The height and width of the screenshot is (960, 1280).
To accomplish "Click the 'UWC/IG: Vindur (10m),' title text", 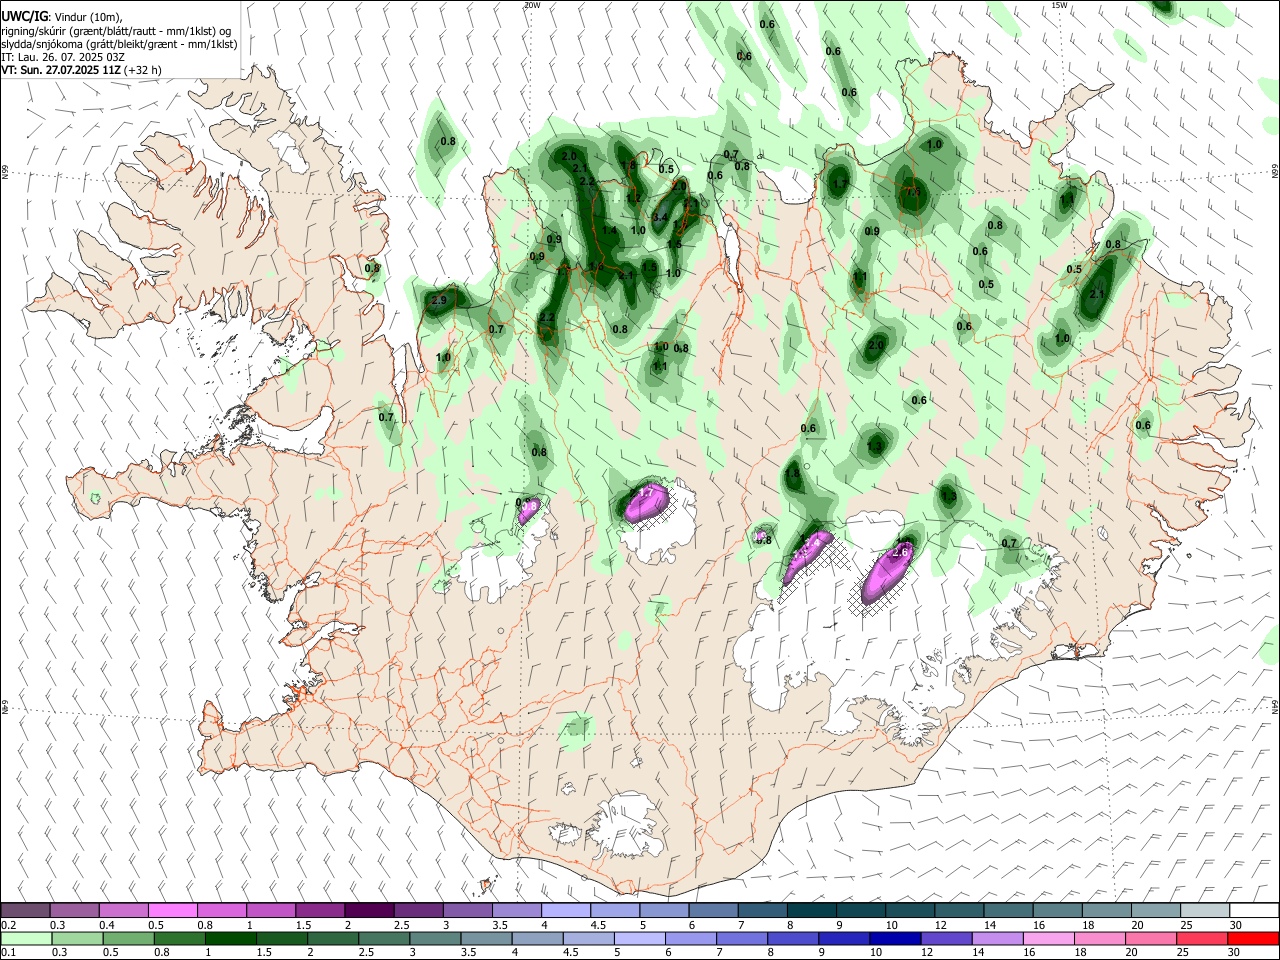I will (x=62, y=15).
